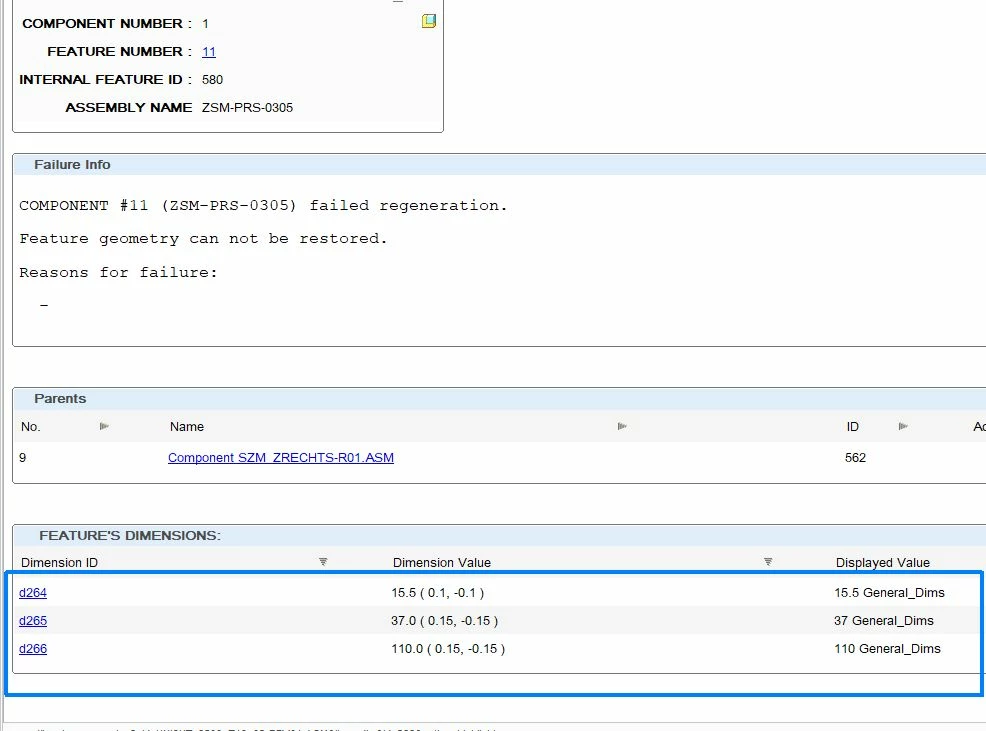Open filter for Dimension Value column
Image resolution: width=986 pixels, height=731 pixels.
(768, 562)
